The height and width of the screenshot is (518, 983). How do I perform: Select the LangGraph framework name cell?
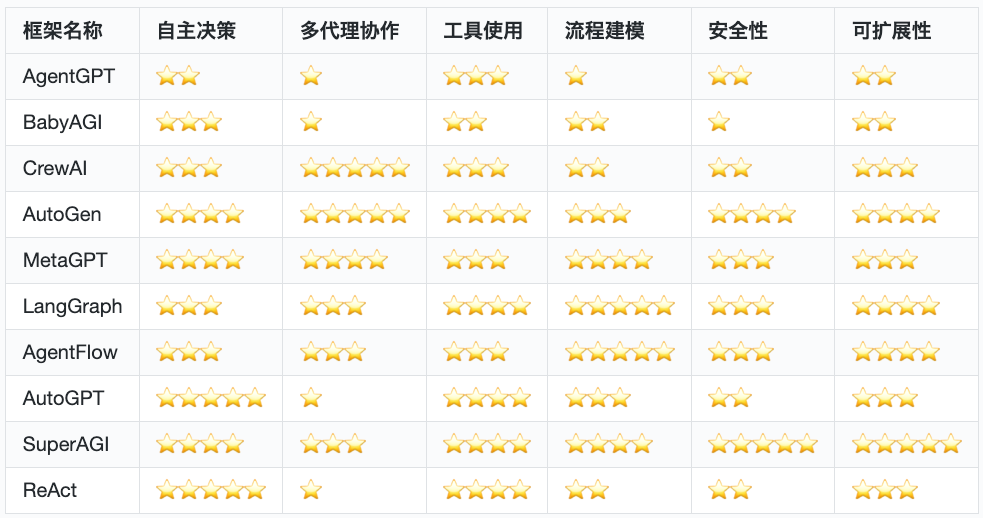[72, 306]
